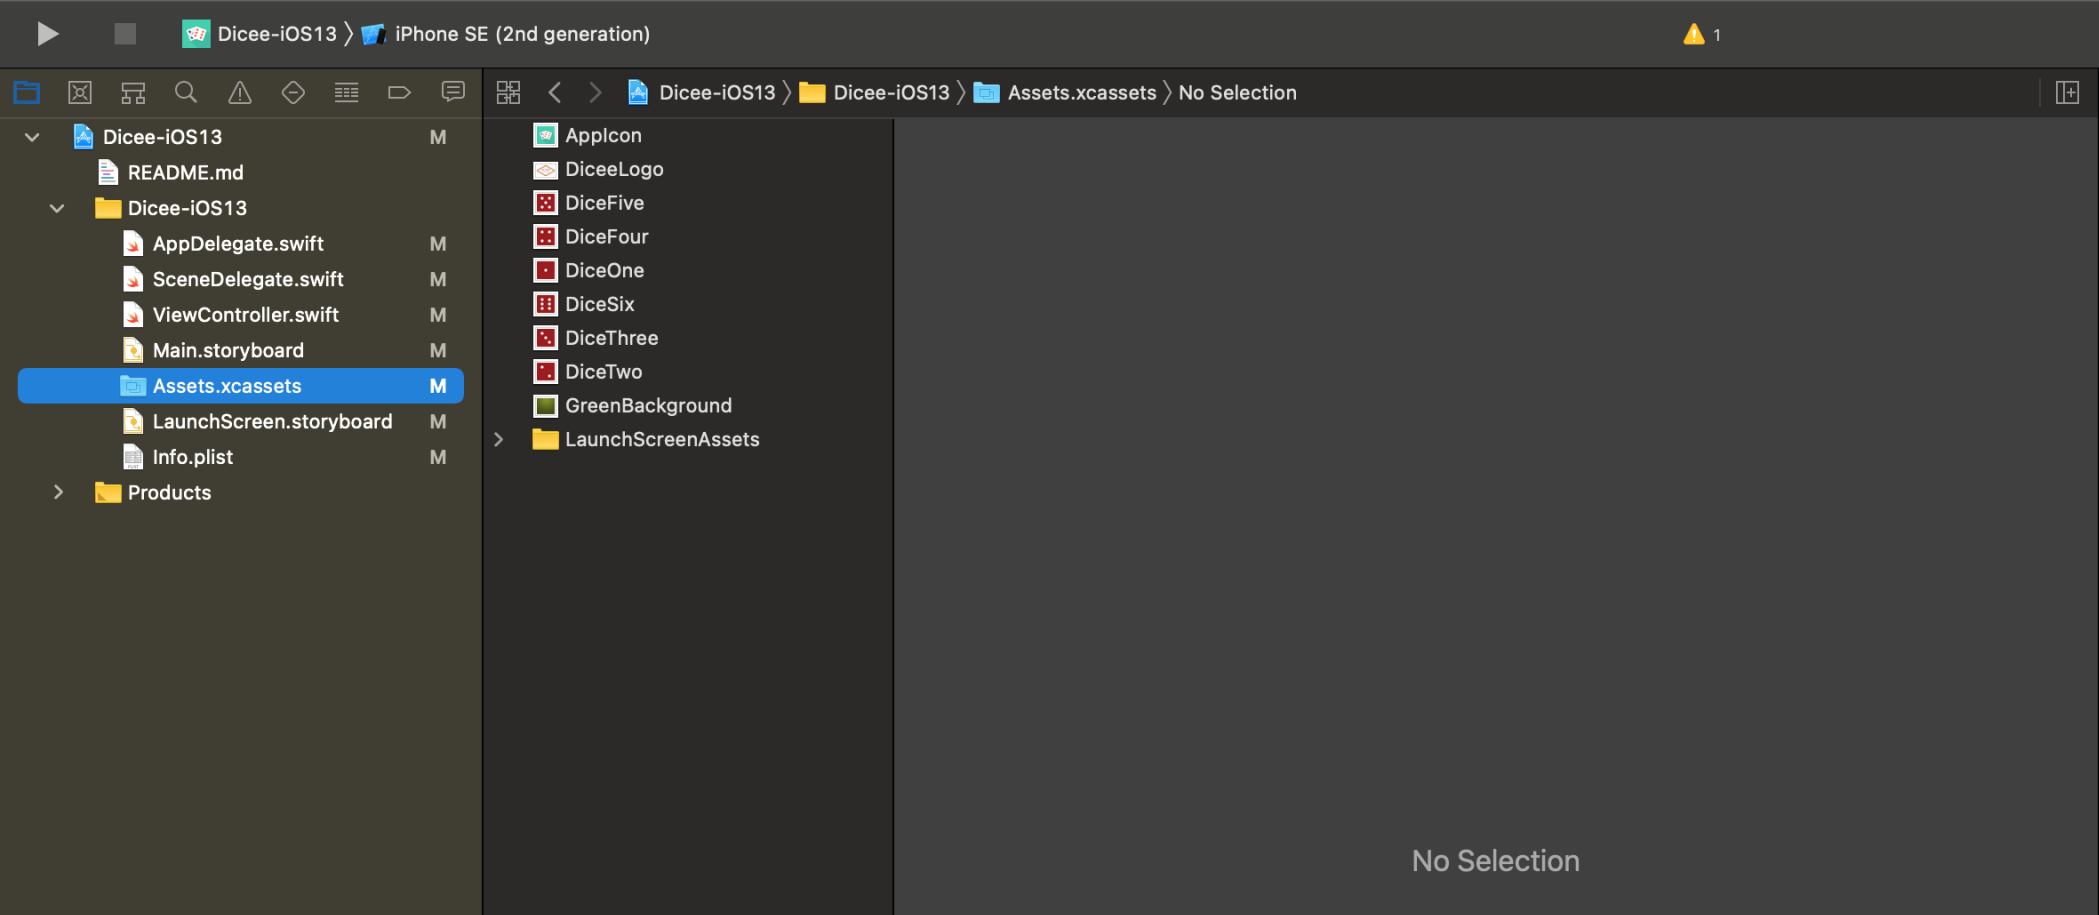Show the Issue navigator triangle icon
The height and width of the screenshot is (915, 2099).
click(x=240, y=93)
